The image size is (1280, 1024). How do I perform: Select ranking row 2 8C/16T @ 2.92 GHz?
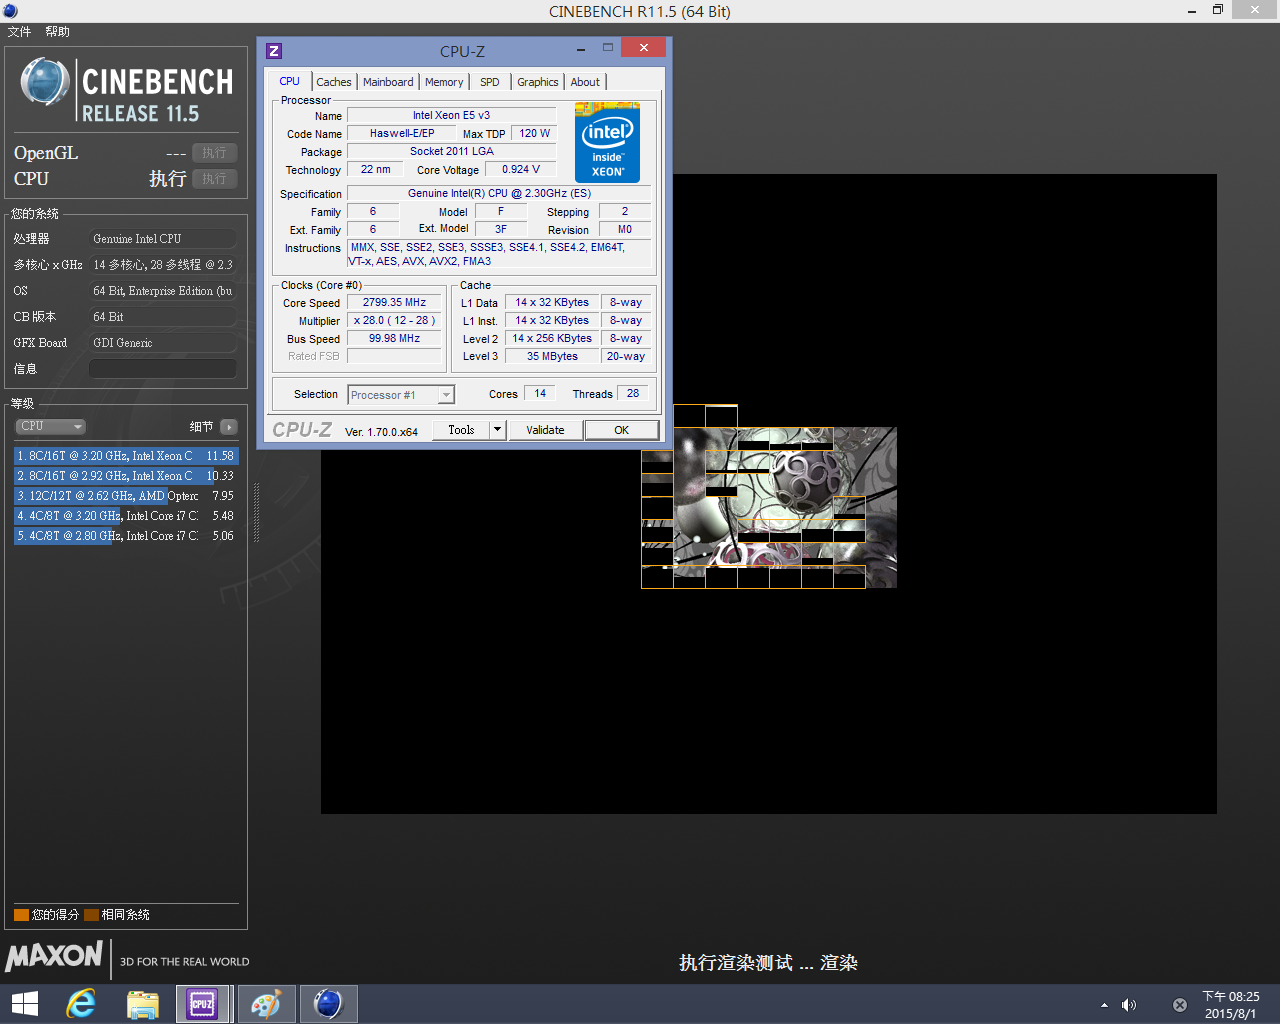[x=126, y=476]
